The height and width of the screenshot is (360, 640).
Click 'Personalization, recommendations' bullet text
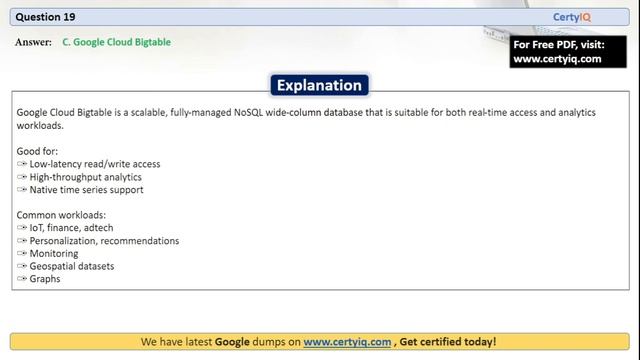pyautogui.click(x=104, y=241)
